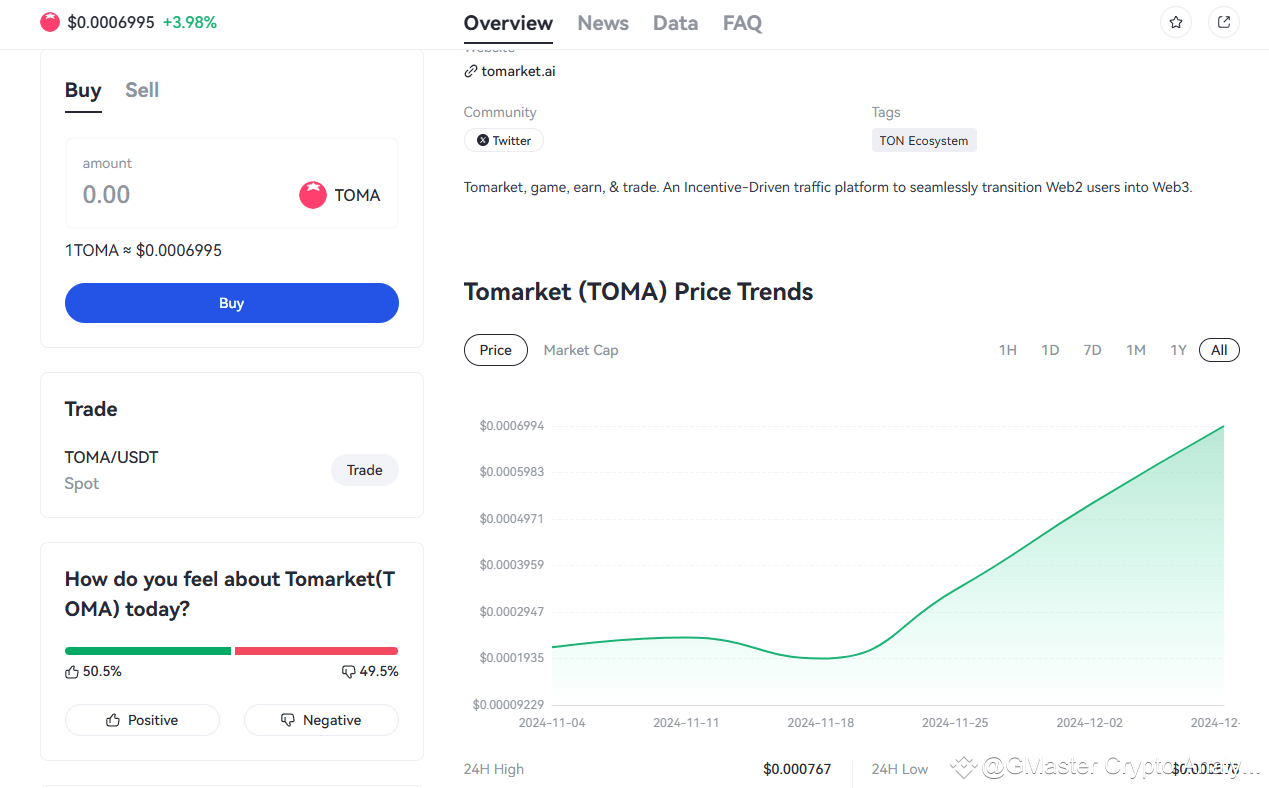Open the FAQ tab
1269x788 pixels.
[742, 23]
